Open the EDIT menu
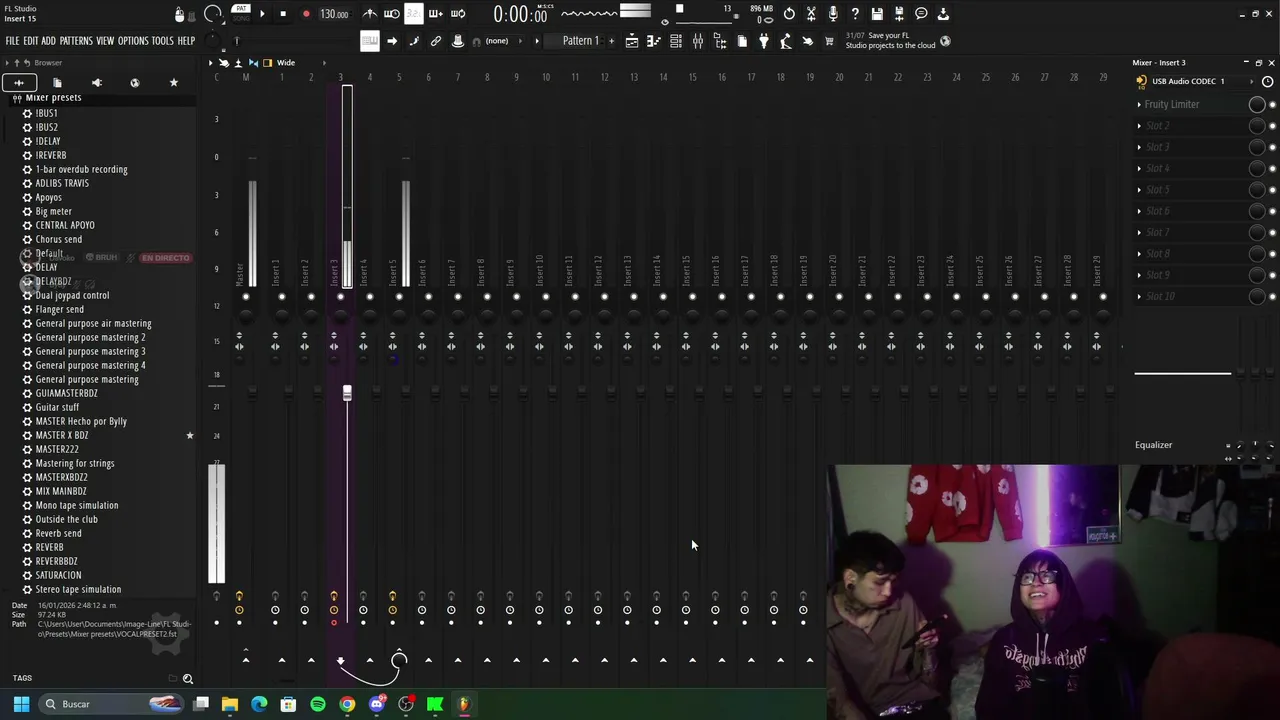The image size is (1280, 720). click(x=31, y=41)
